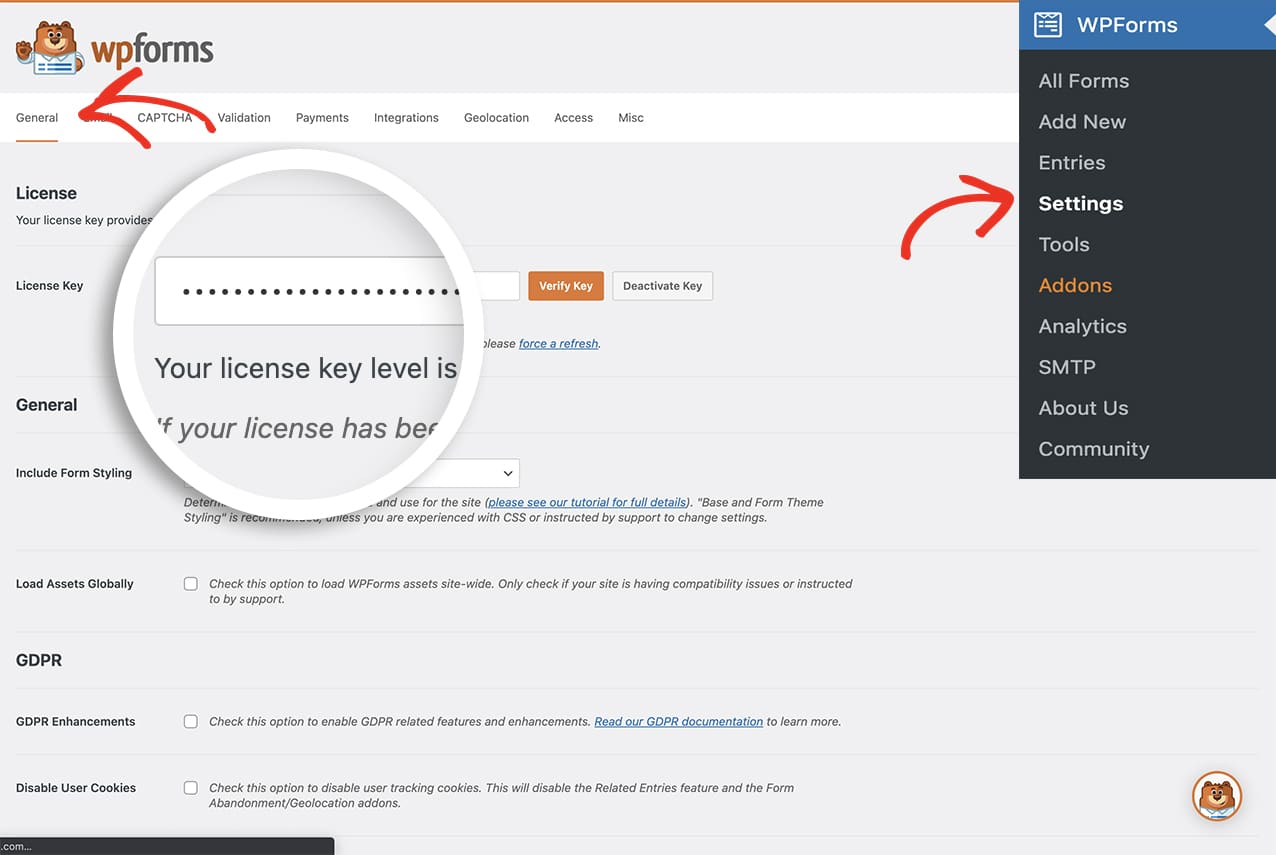Click the License Key label
Image resolution: width=1276 pixels, height=855 pixels.
(x=49, y=286)
